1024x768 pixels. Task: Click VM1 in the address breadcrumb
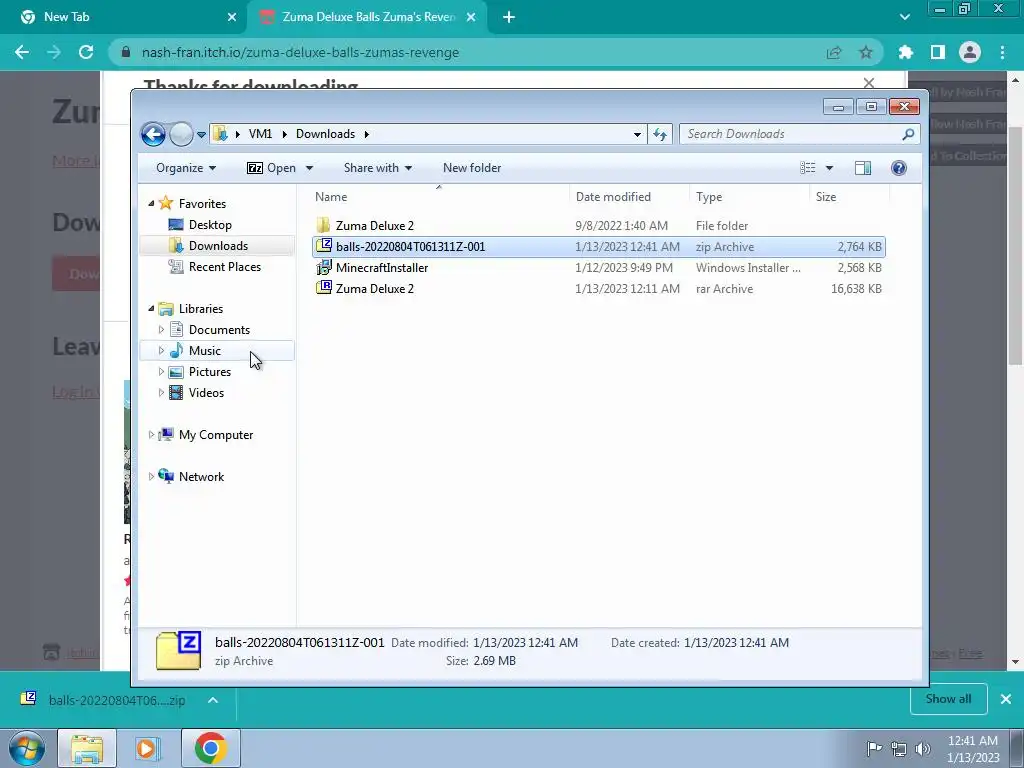pyautogui.click(x=260, y=134)
